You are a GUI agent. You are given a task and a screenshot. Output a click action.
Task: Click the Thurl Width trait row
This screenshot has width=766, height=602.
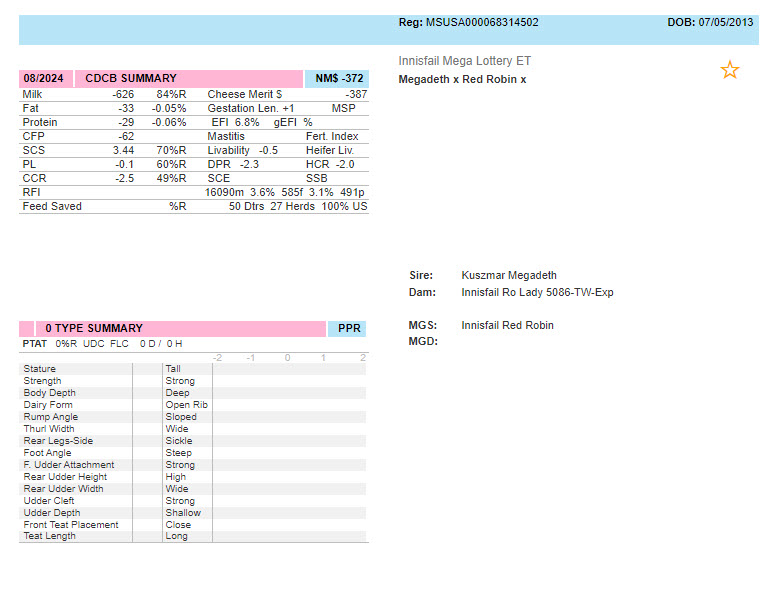pyautogui.click(x=192, y=429)
